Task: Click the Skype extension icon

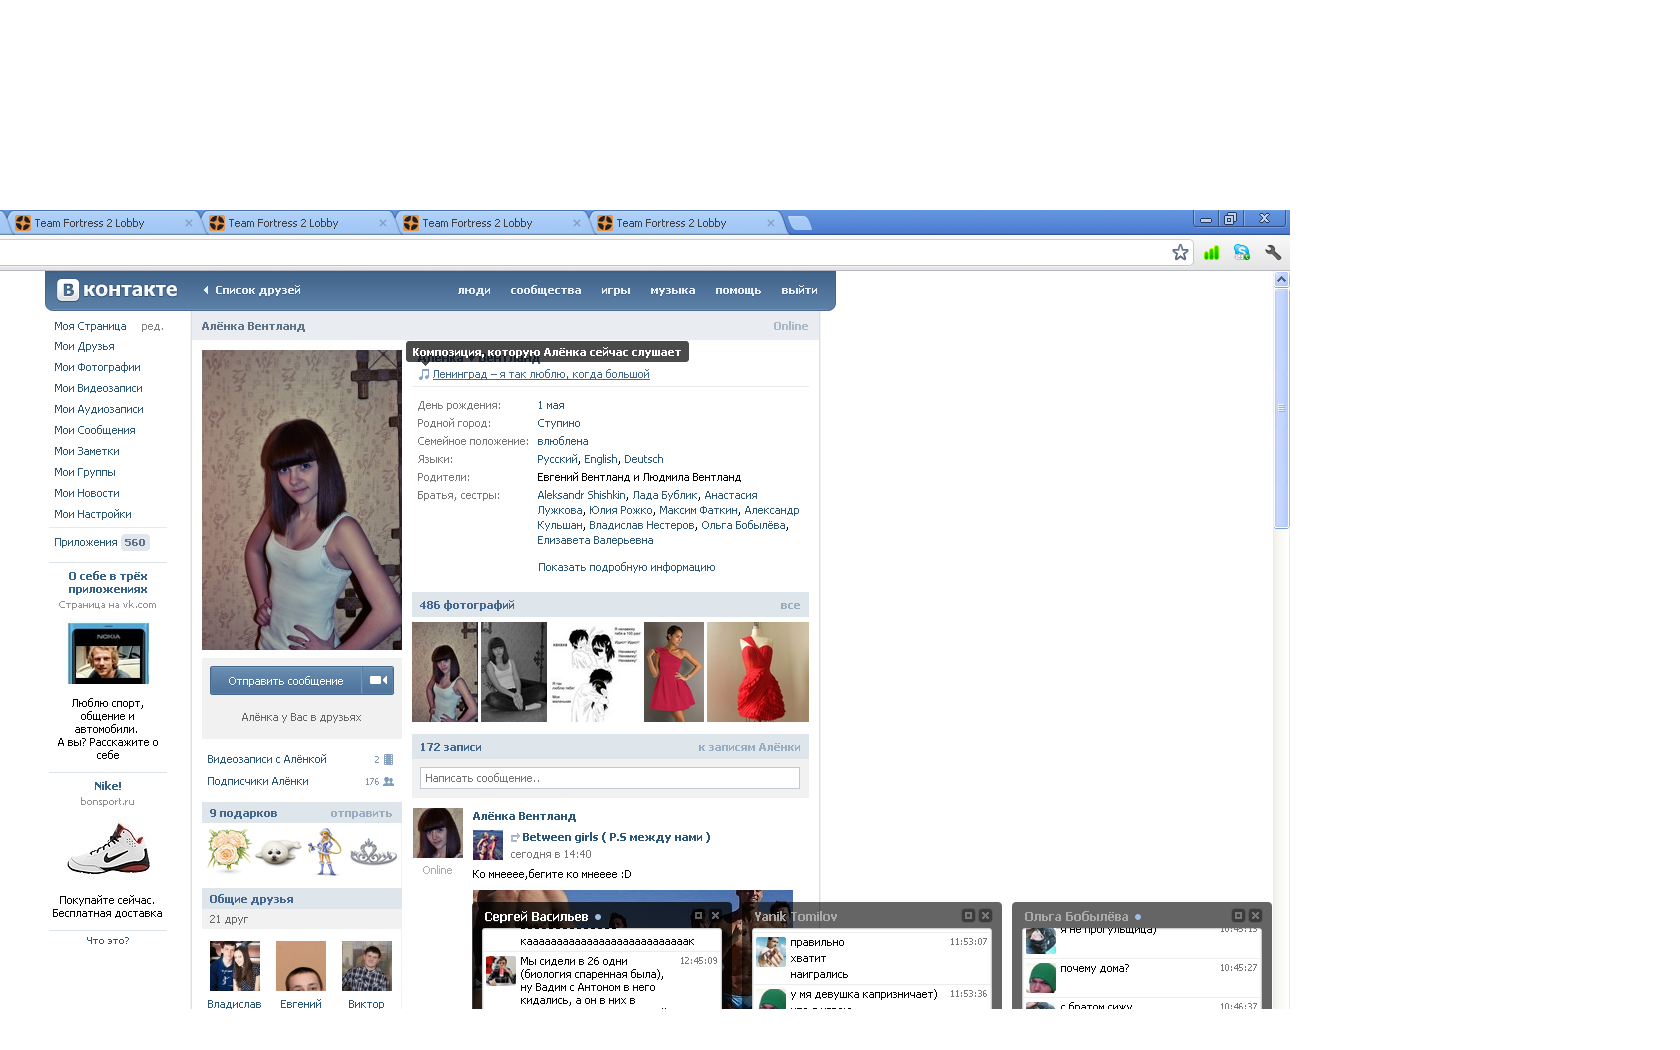Action: 1242,252
